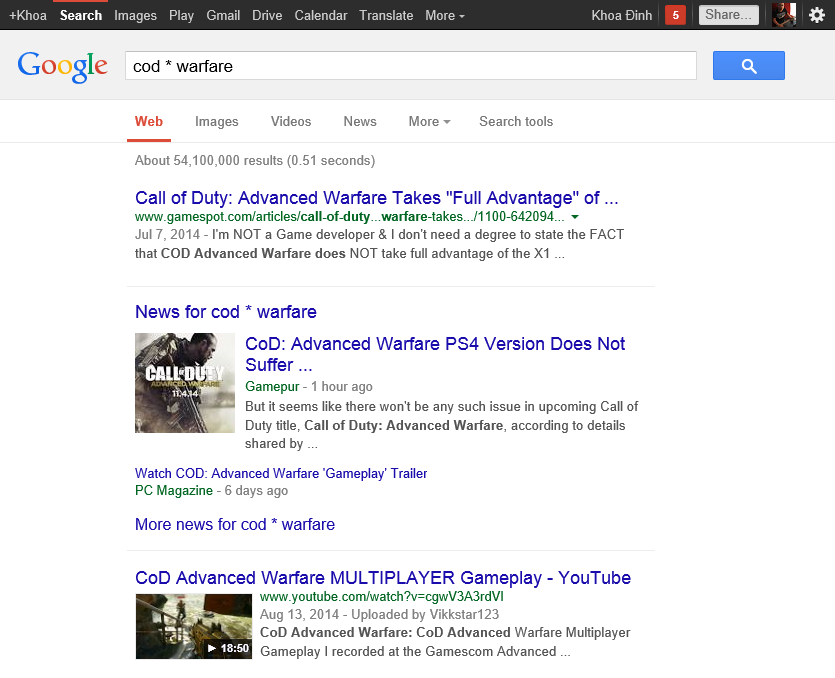
Task: Switch to the Images search tab
Action: 216,121
